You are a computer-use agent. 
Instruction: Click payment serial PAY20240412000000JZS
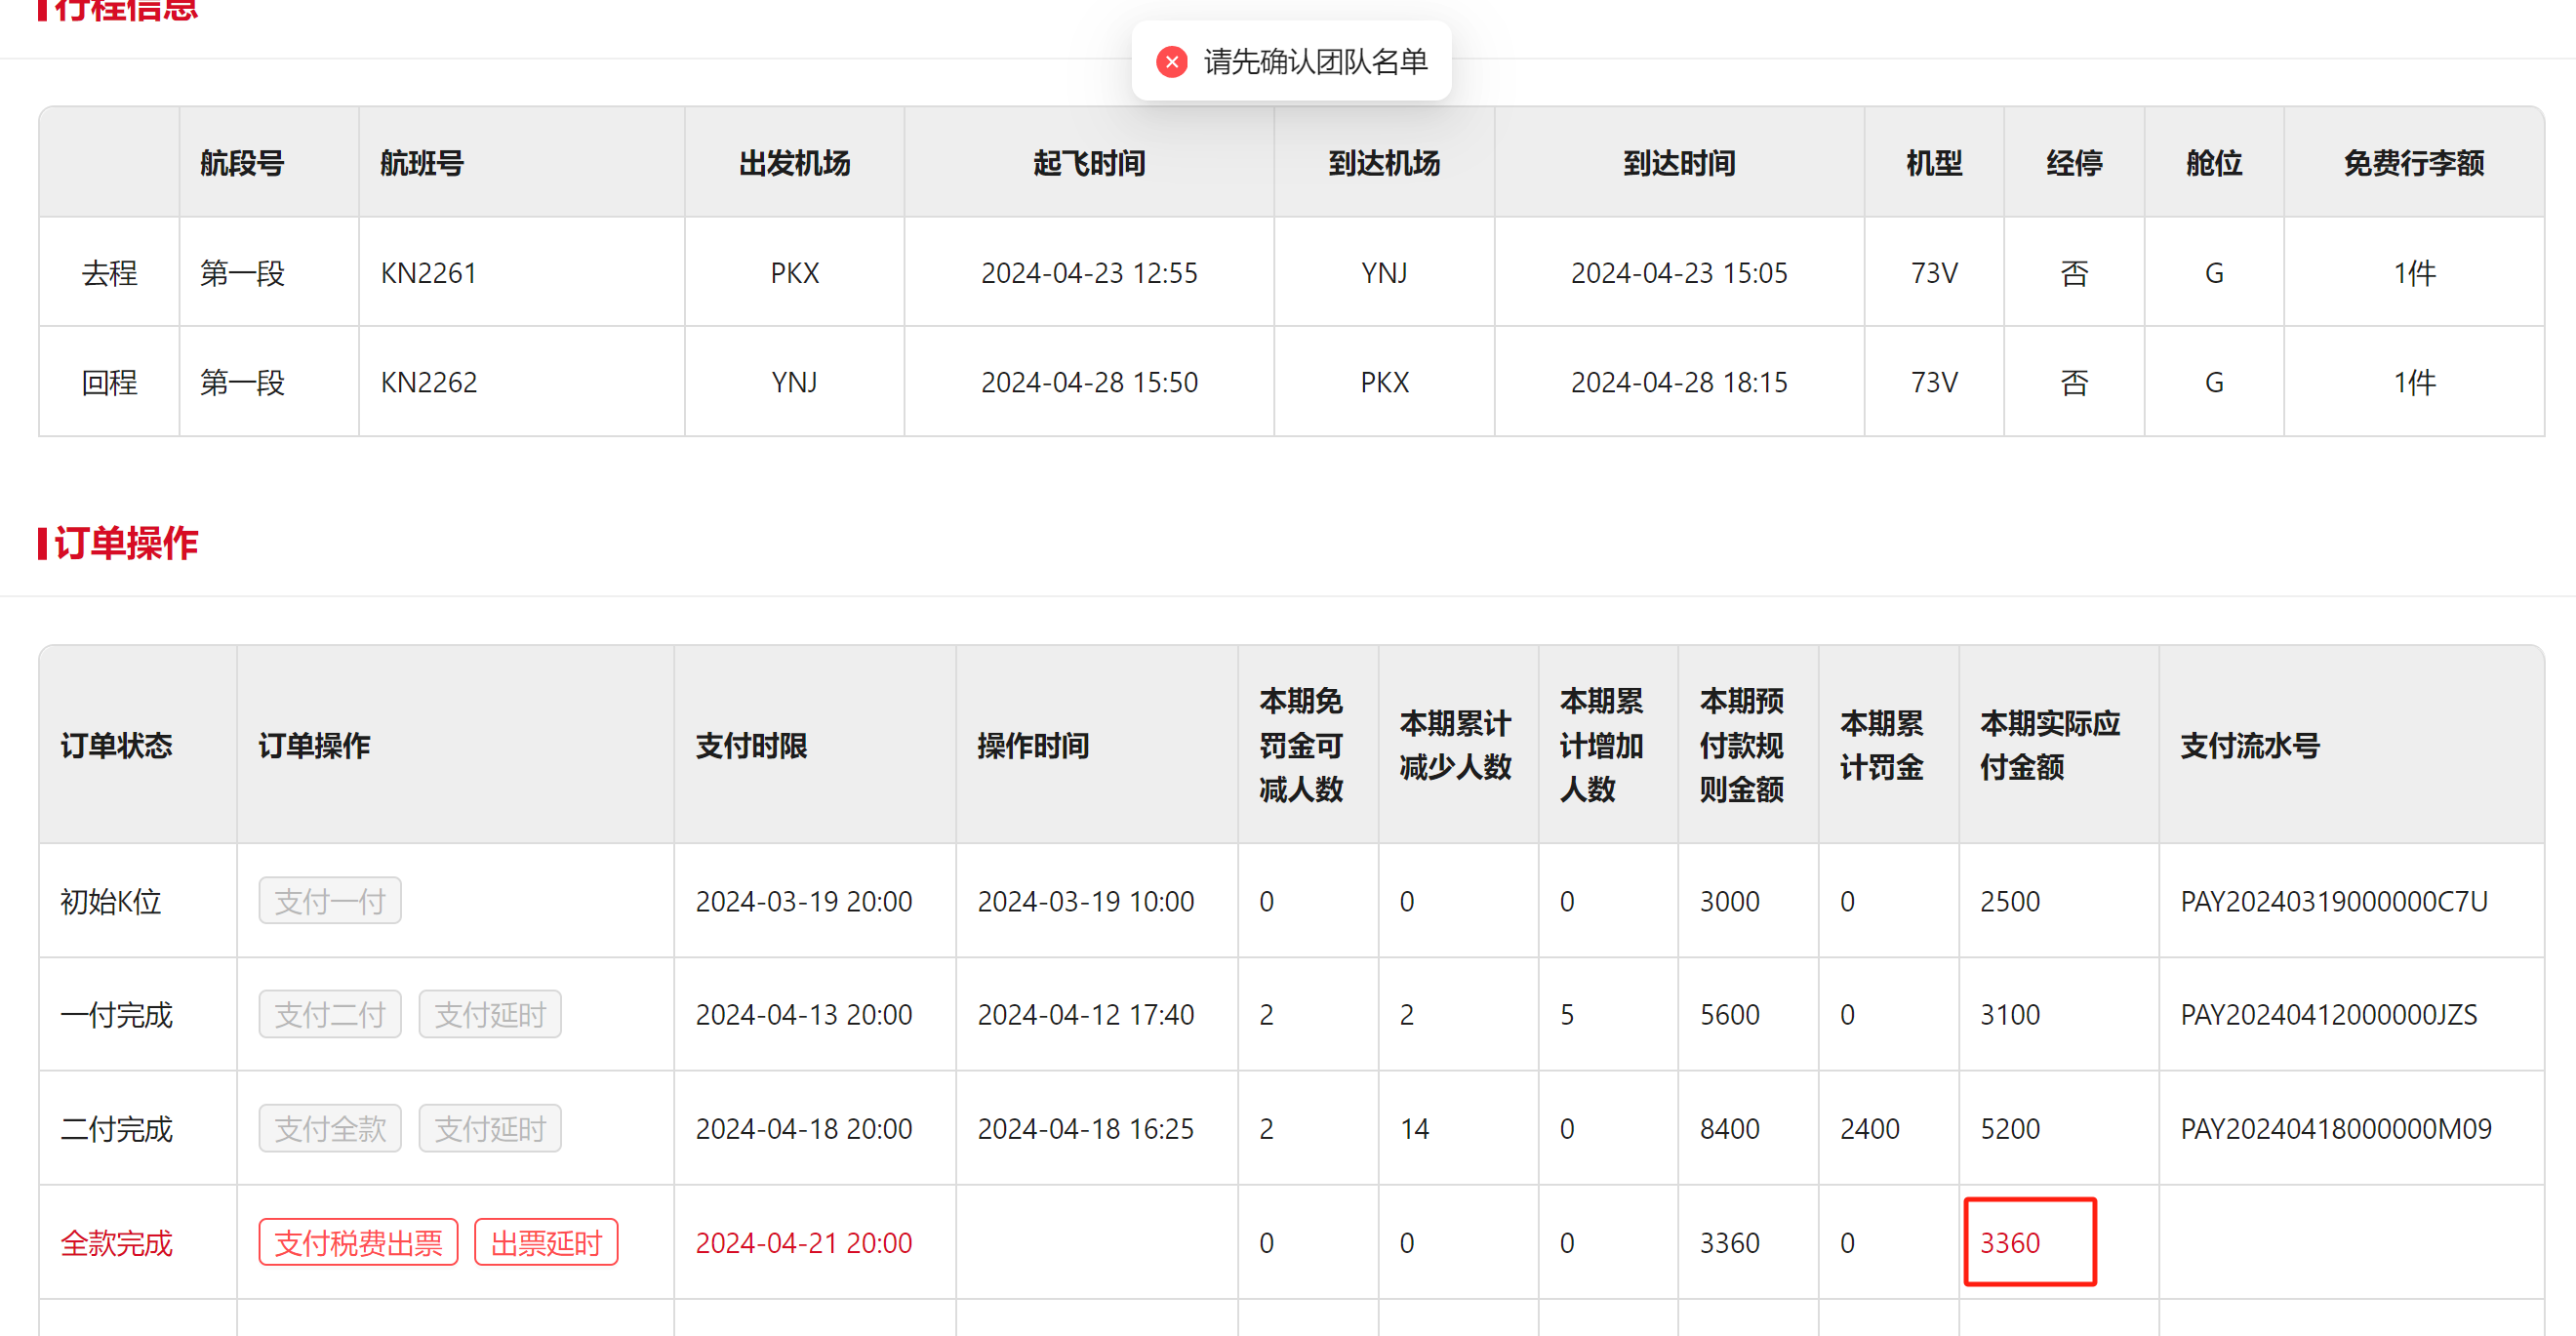click(2328, 1014)
